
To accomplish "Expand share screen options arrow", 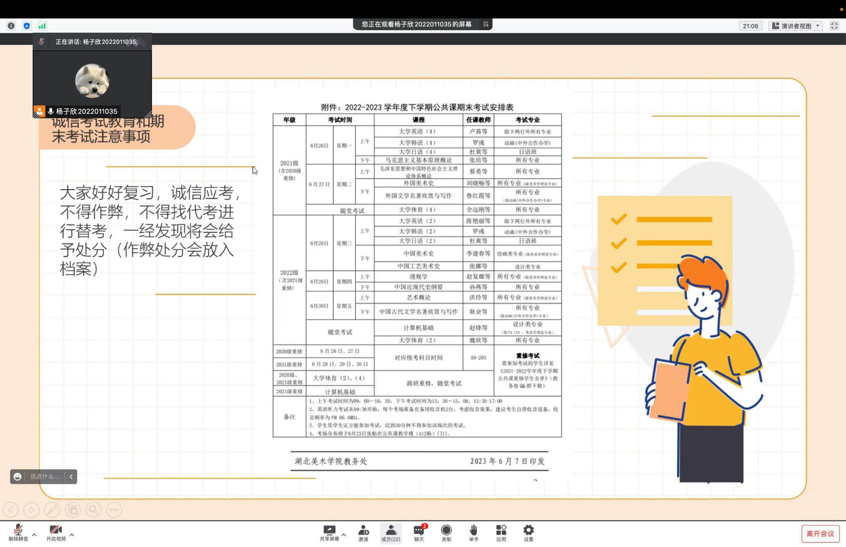I will (x=344, y=535).
